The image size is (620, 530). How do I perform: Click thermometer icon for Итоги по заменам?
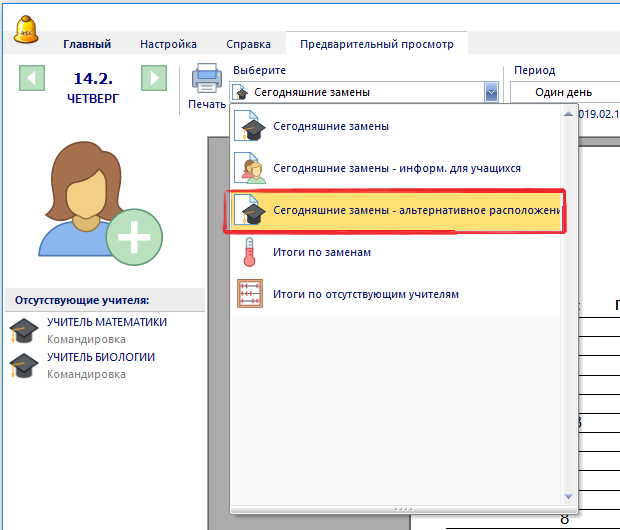[248, 253]
